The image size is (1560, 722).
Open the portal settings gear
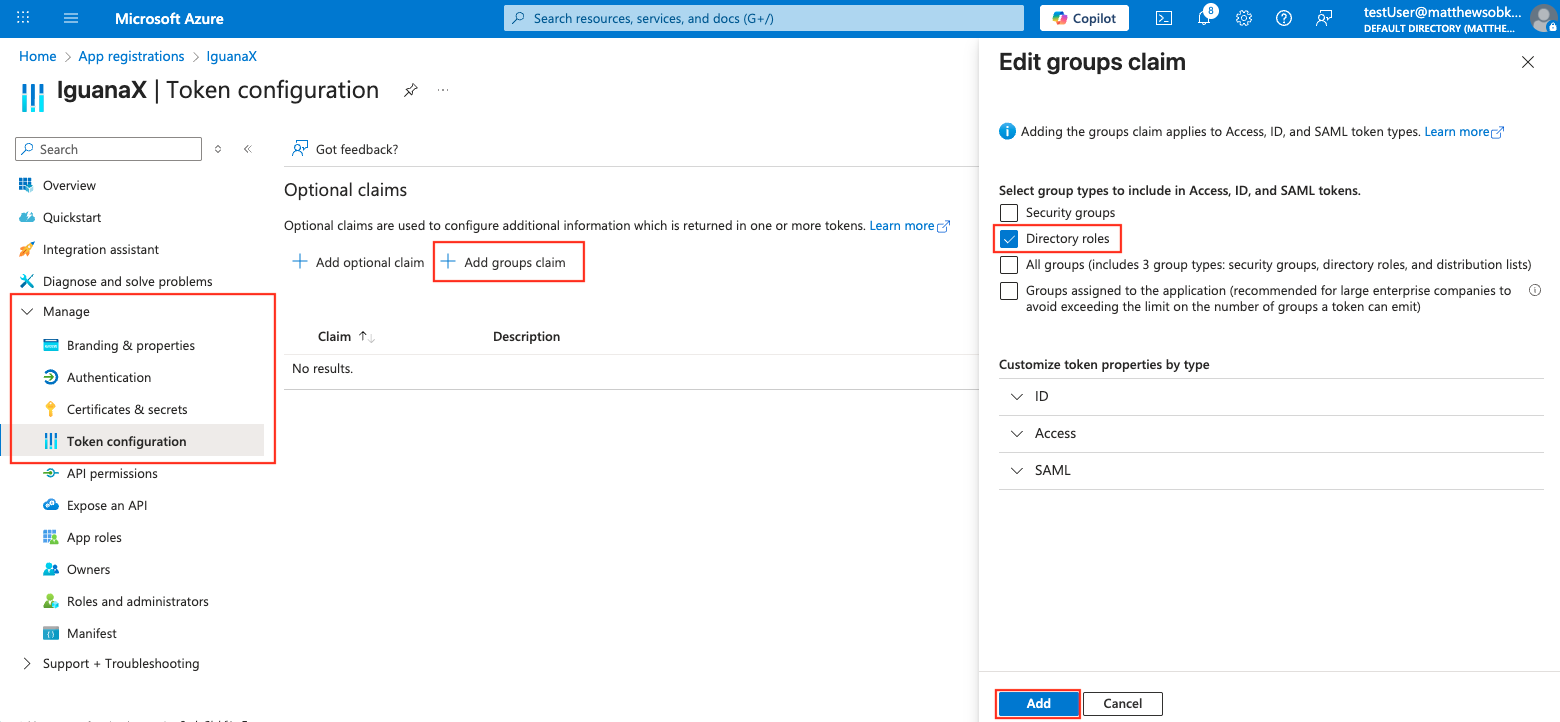pos(1244,18)
